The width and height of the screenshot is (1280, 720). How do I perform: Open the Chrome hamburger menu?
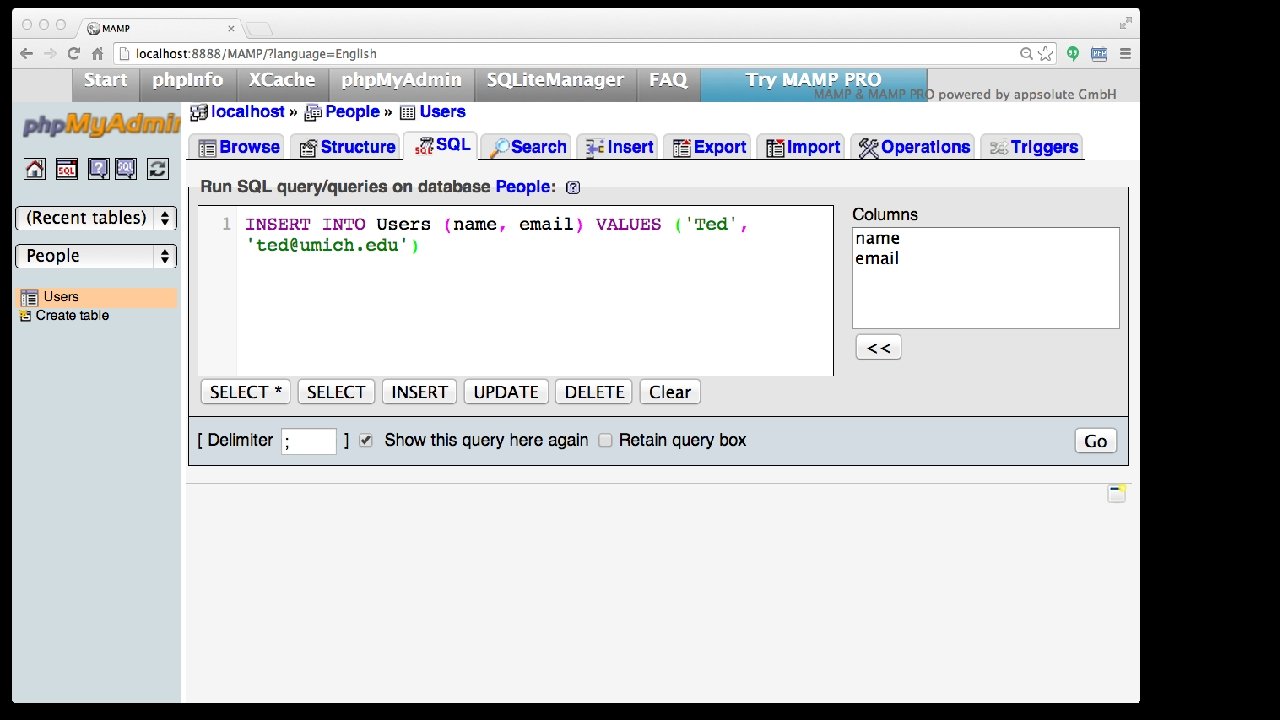1125,53
